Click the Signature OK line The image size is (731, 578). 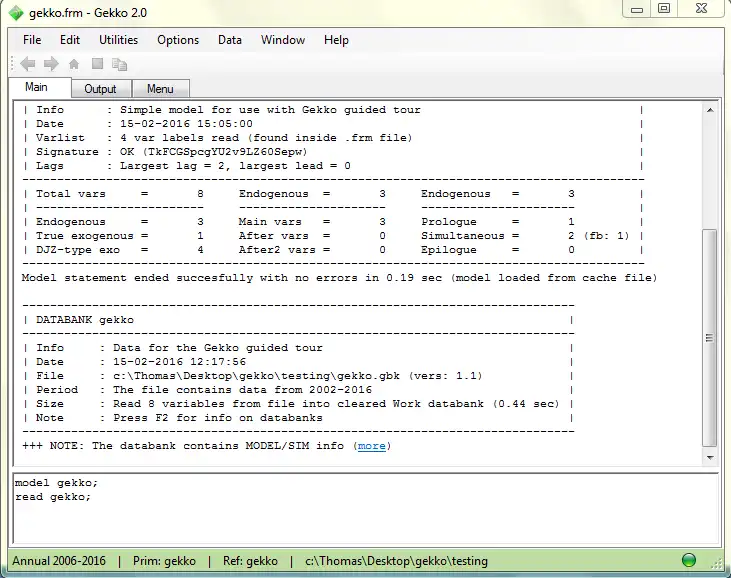pyautogui.click(x=172, y=152)
